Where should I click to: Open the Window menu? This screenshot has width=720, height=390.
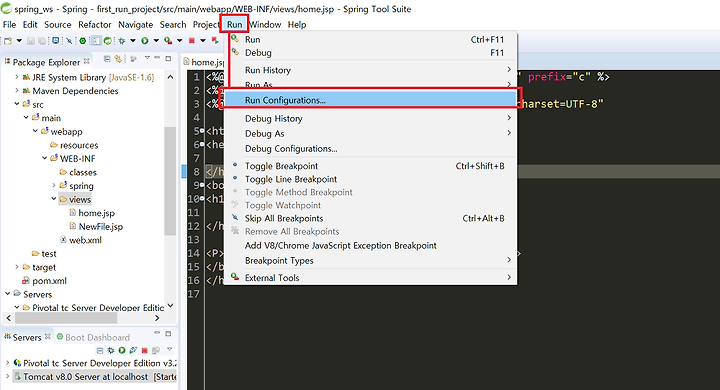[265, 24]
